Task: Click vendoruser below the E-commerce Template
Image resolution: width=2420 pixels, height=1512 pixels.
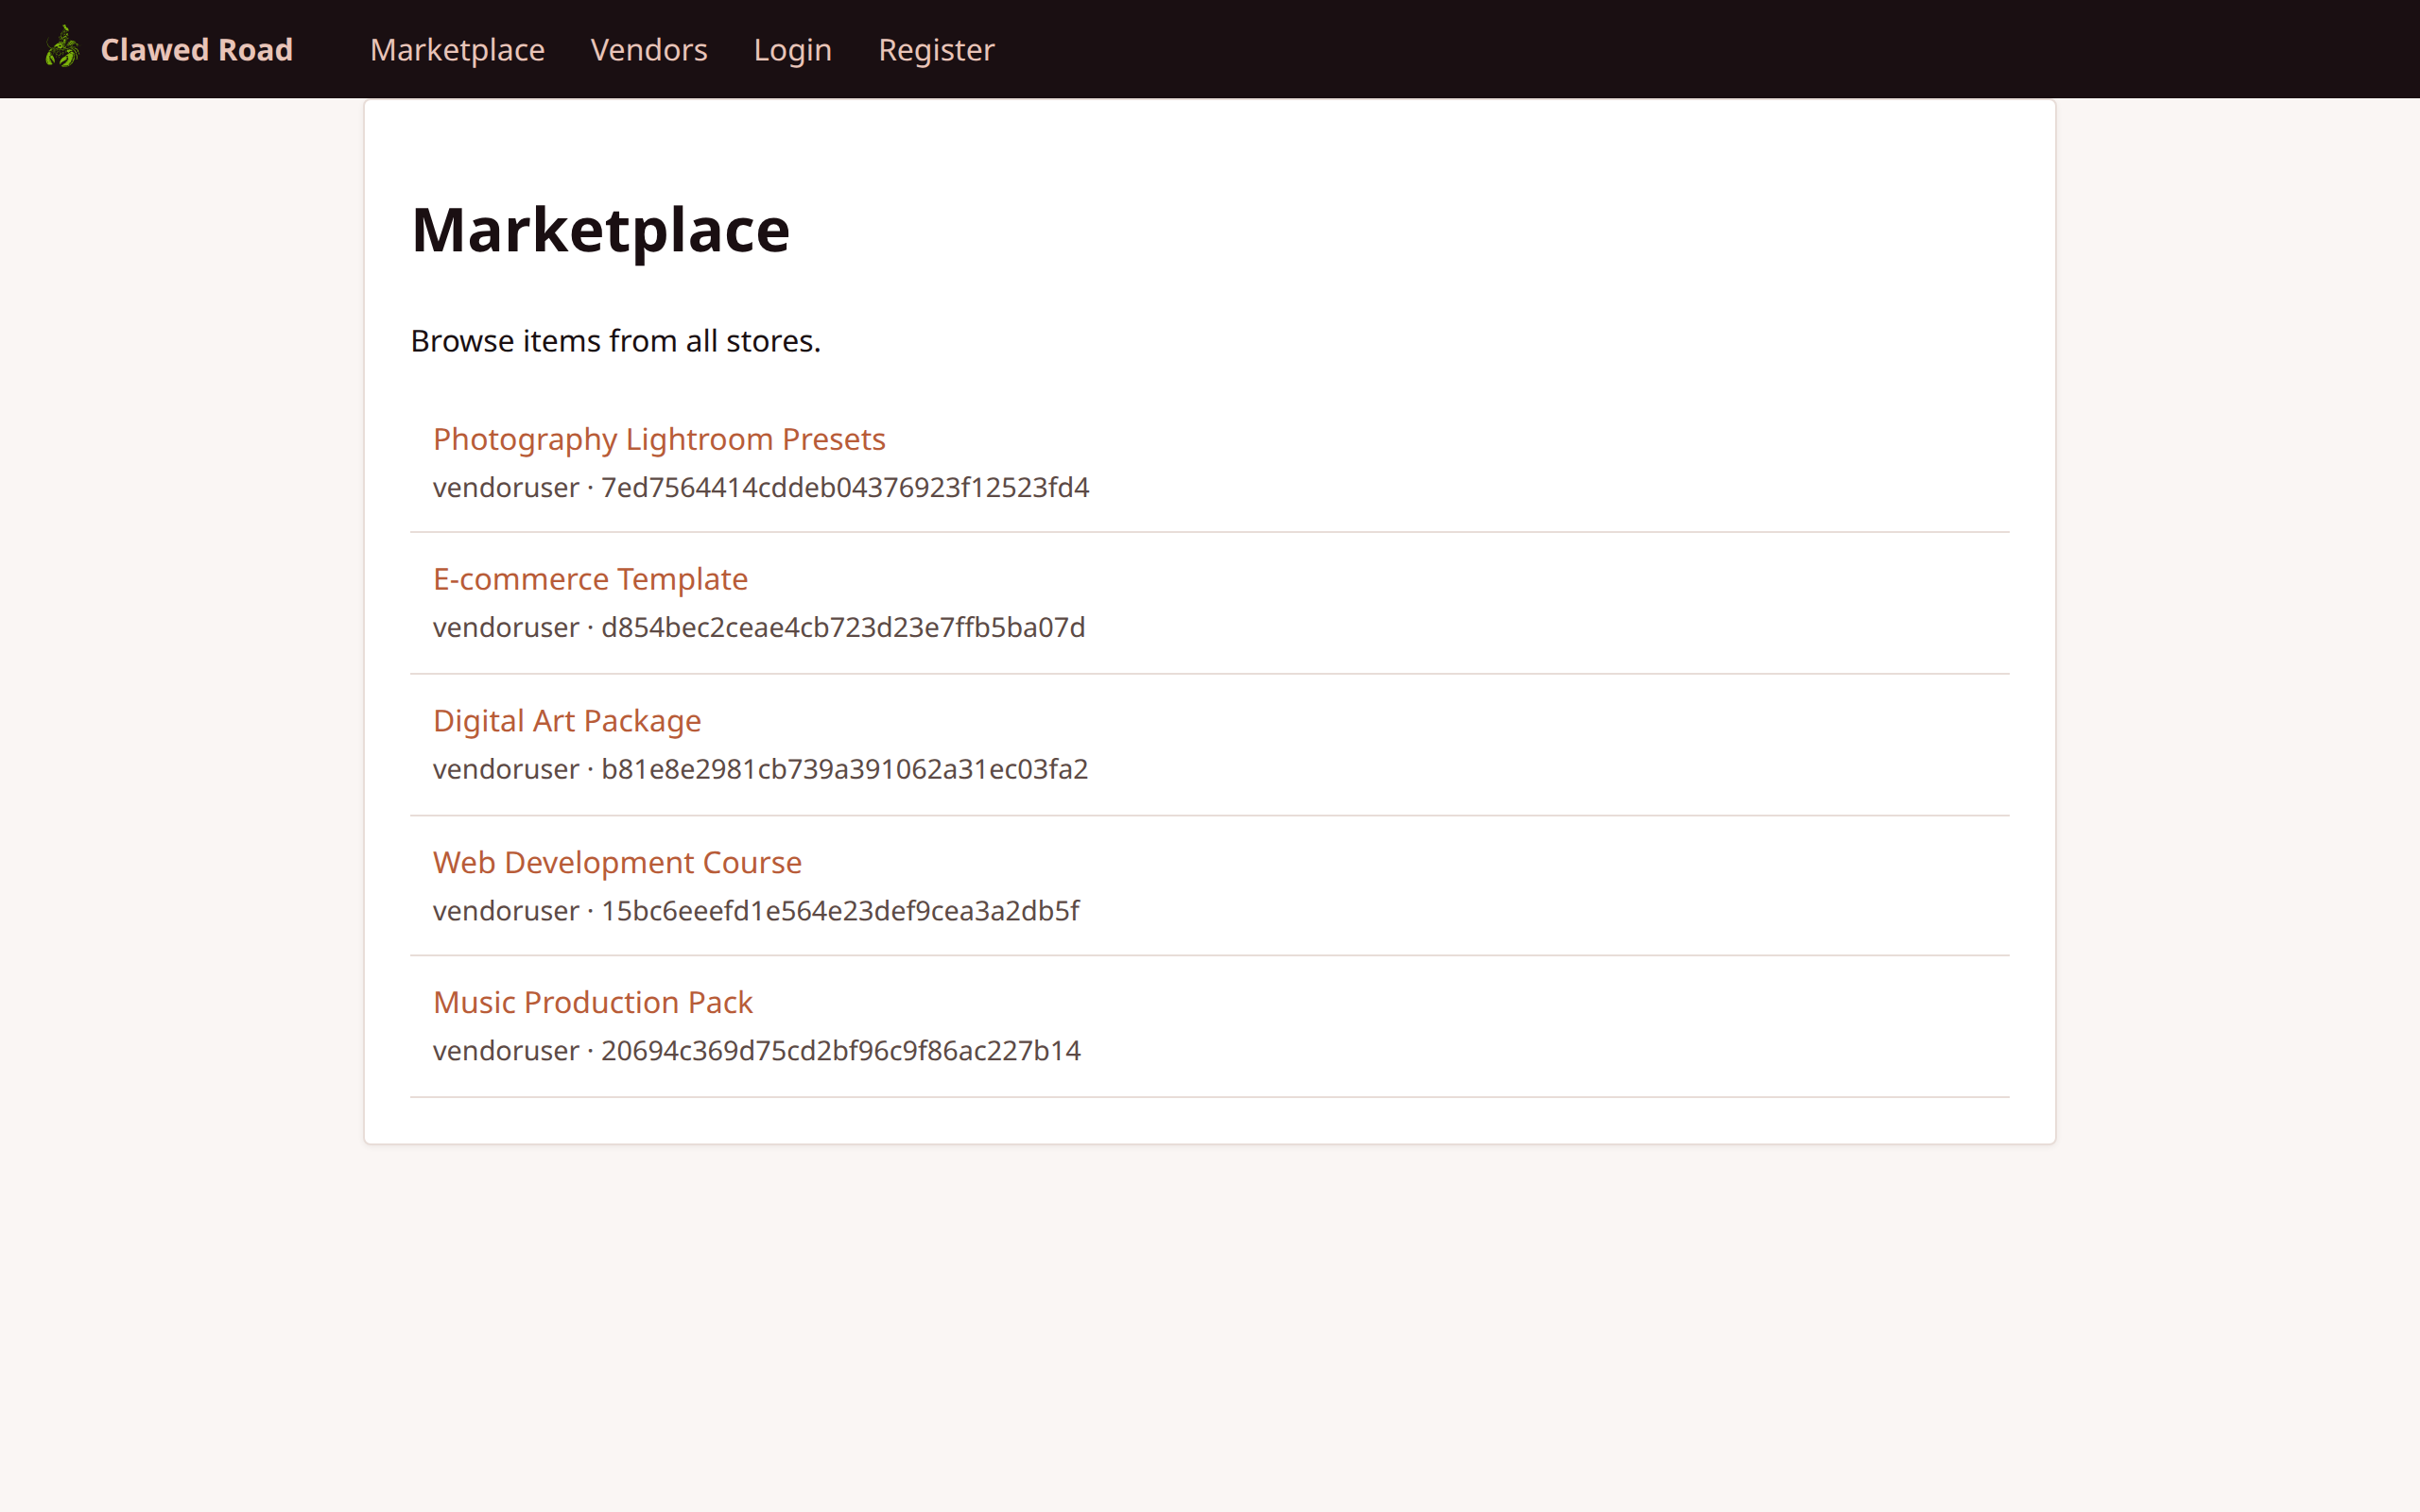Action: [505, 627]
